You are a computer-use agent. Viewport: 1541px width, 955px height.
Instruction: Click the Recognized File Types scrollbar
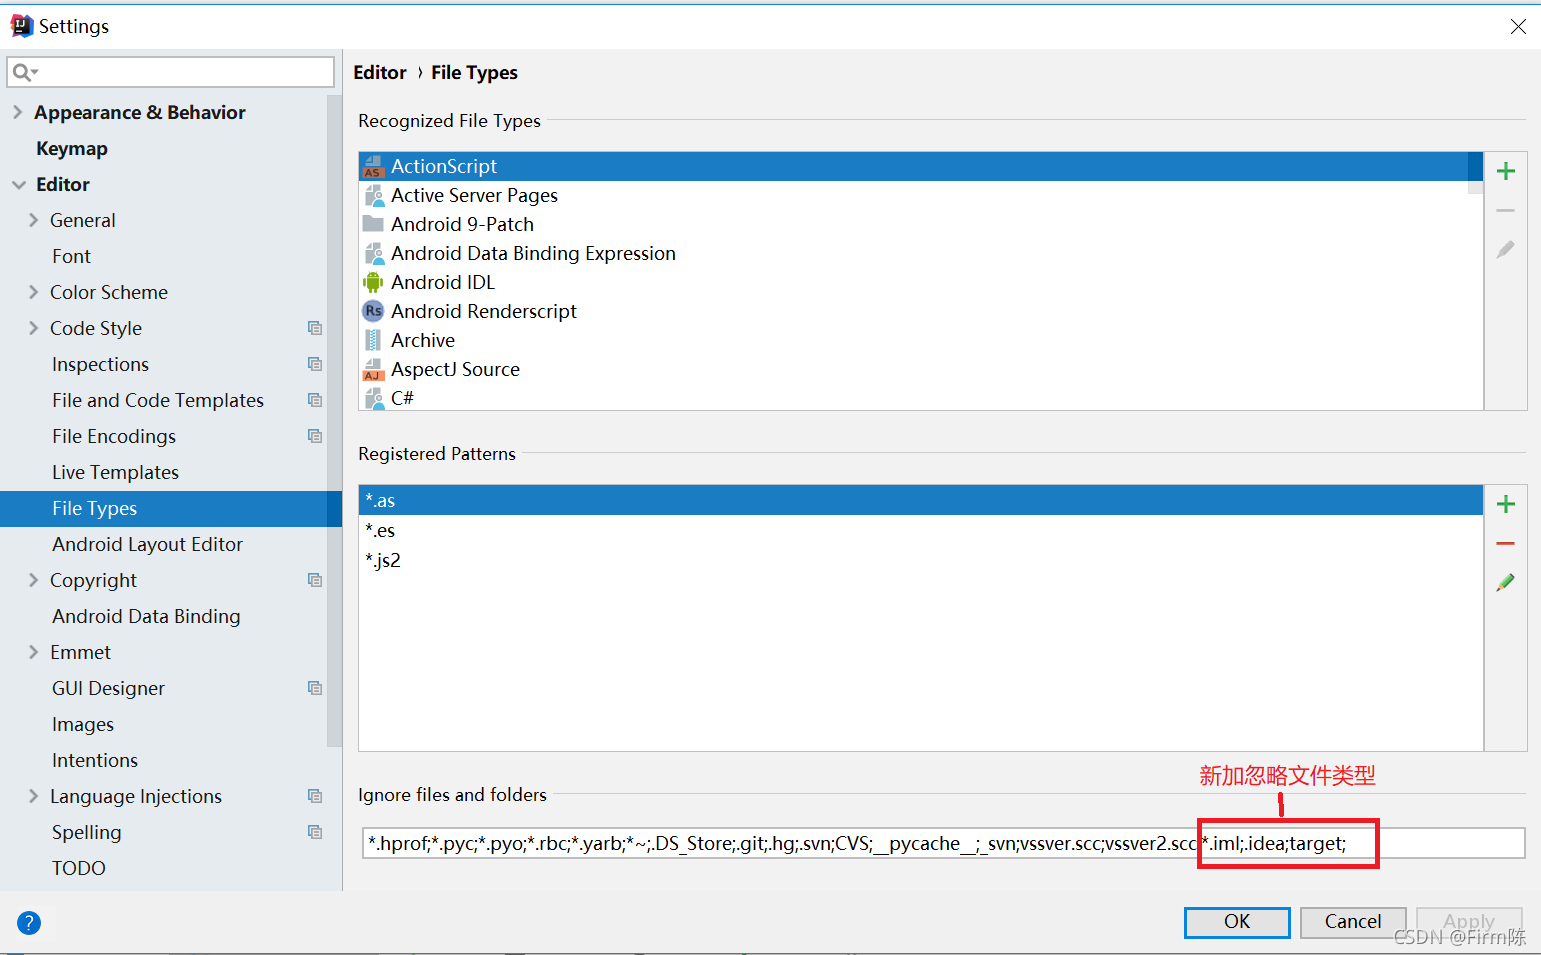(x=1475, y=173)
